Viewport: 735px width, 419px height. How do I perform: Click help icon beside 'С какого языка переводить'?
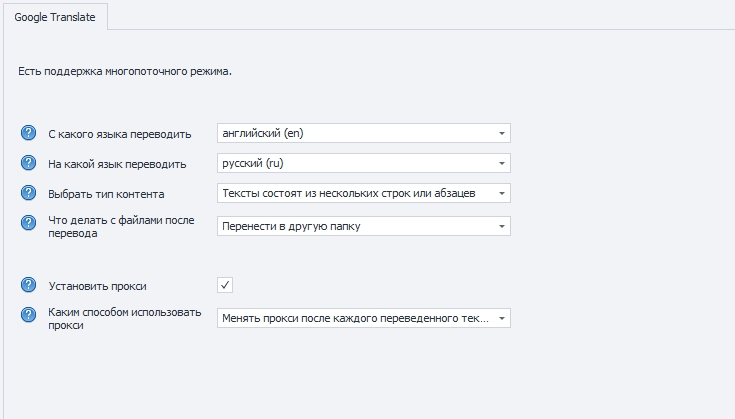(x=29, y=133)
